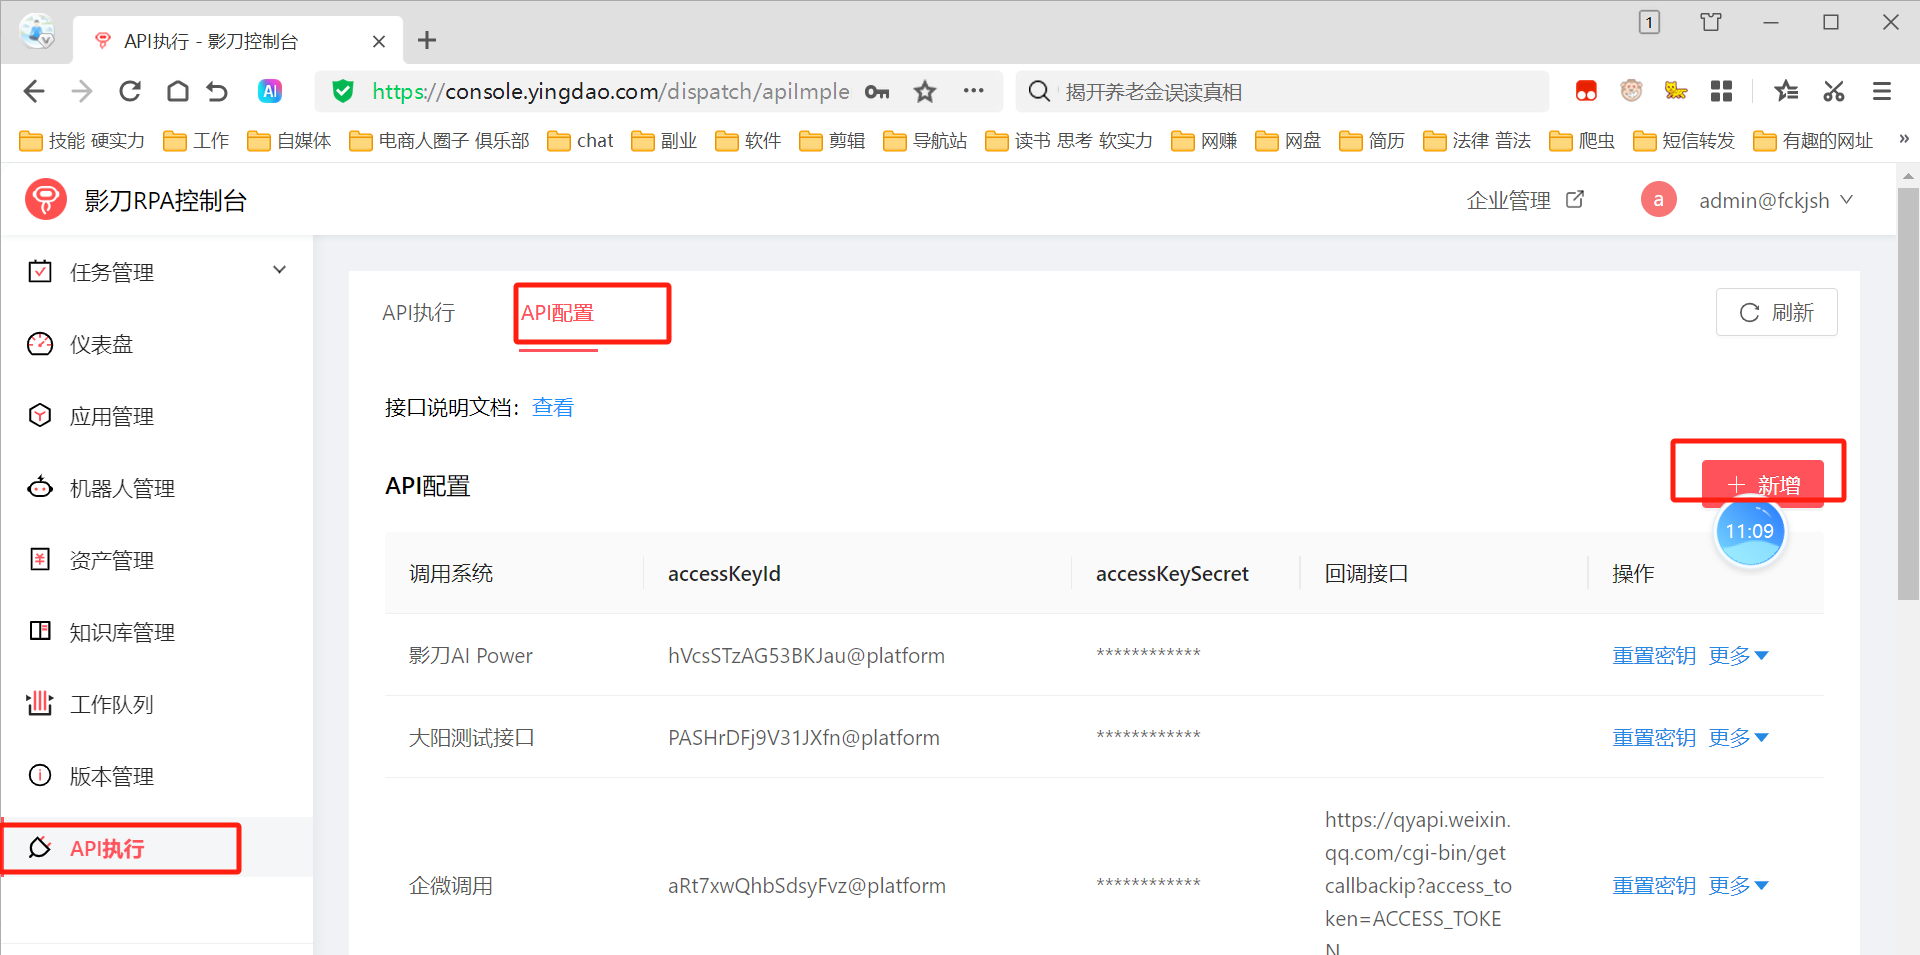Click the browser back arrow

(34, 92)
